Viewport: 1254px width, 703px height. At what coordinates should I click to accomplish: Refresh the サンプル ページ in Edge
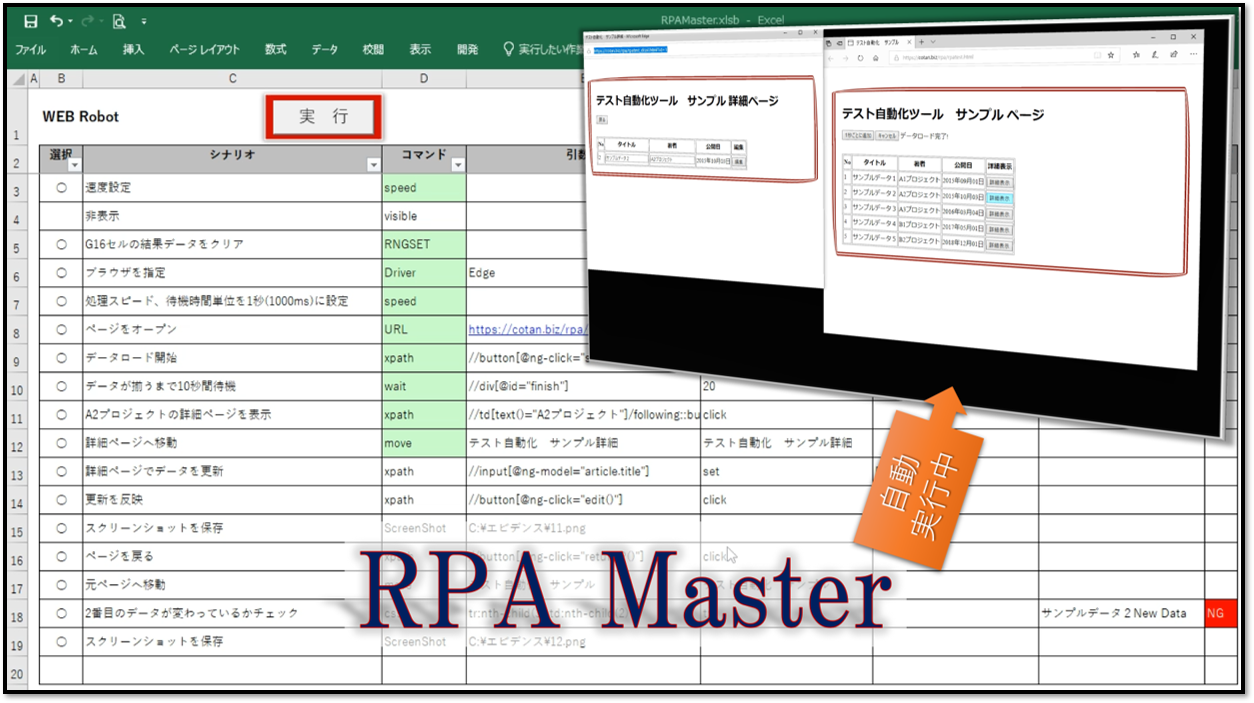[860, 57]
